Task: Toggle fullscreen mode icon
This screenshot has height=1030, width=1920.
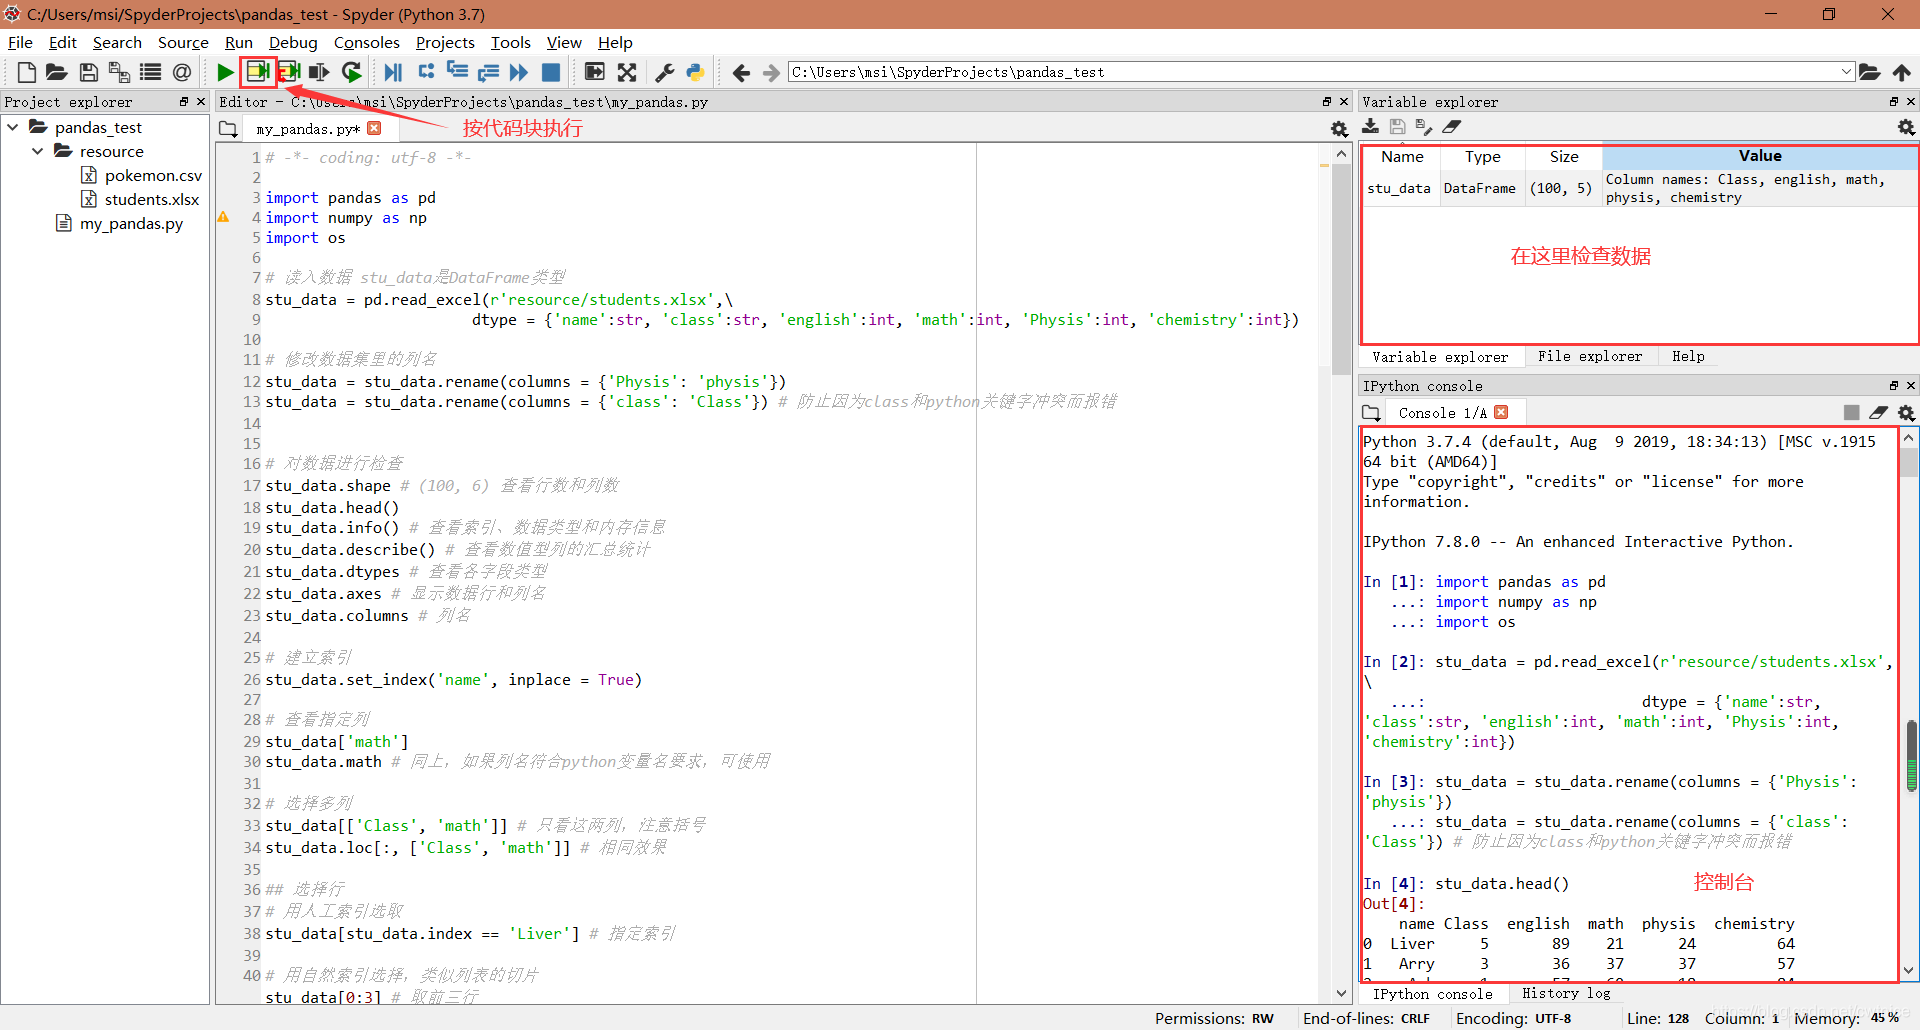Action: (x=627, y=72)
